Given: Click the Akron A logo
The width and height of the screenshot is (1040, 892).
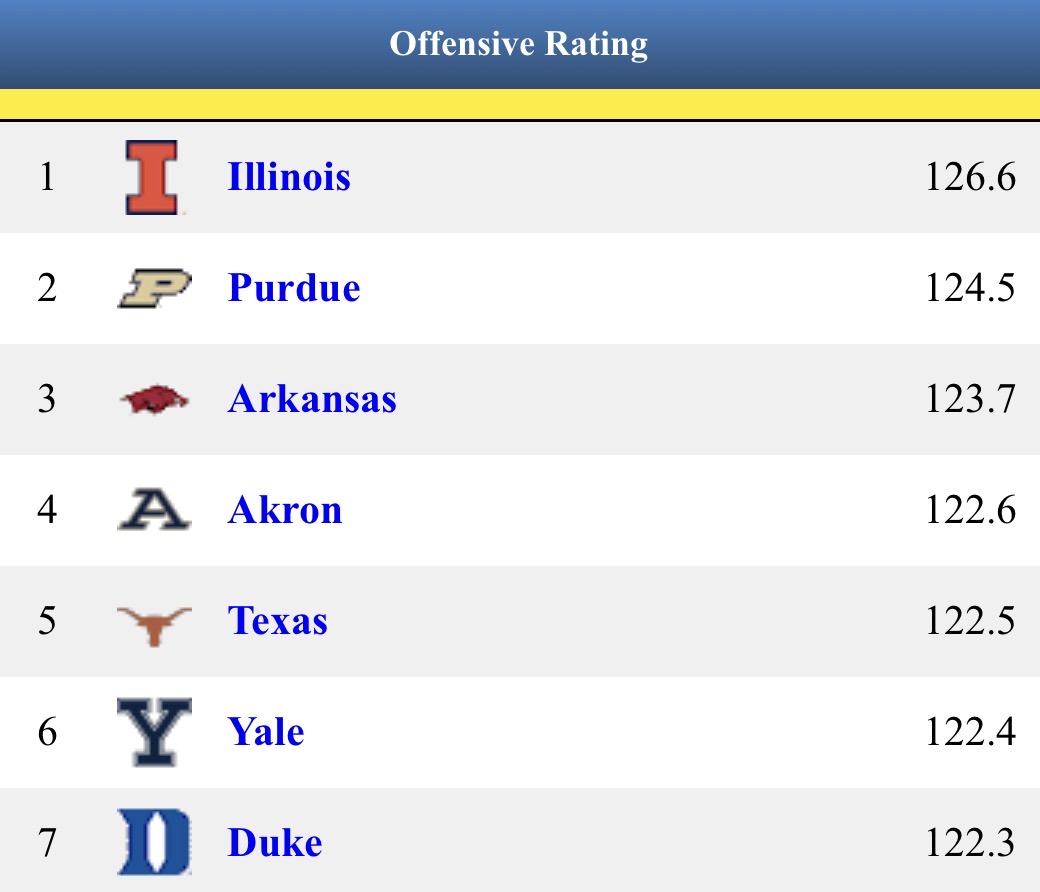Looking at the screenshot, I should 153,511.
